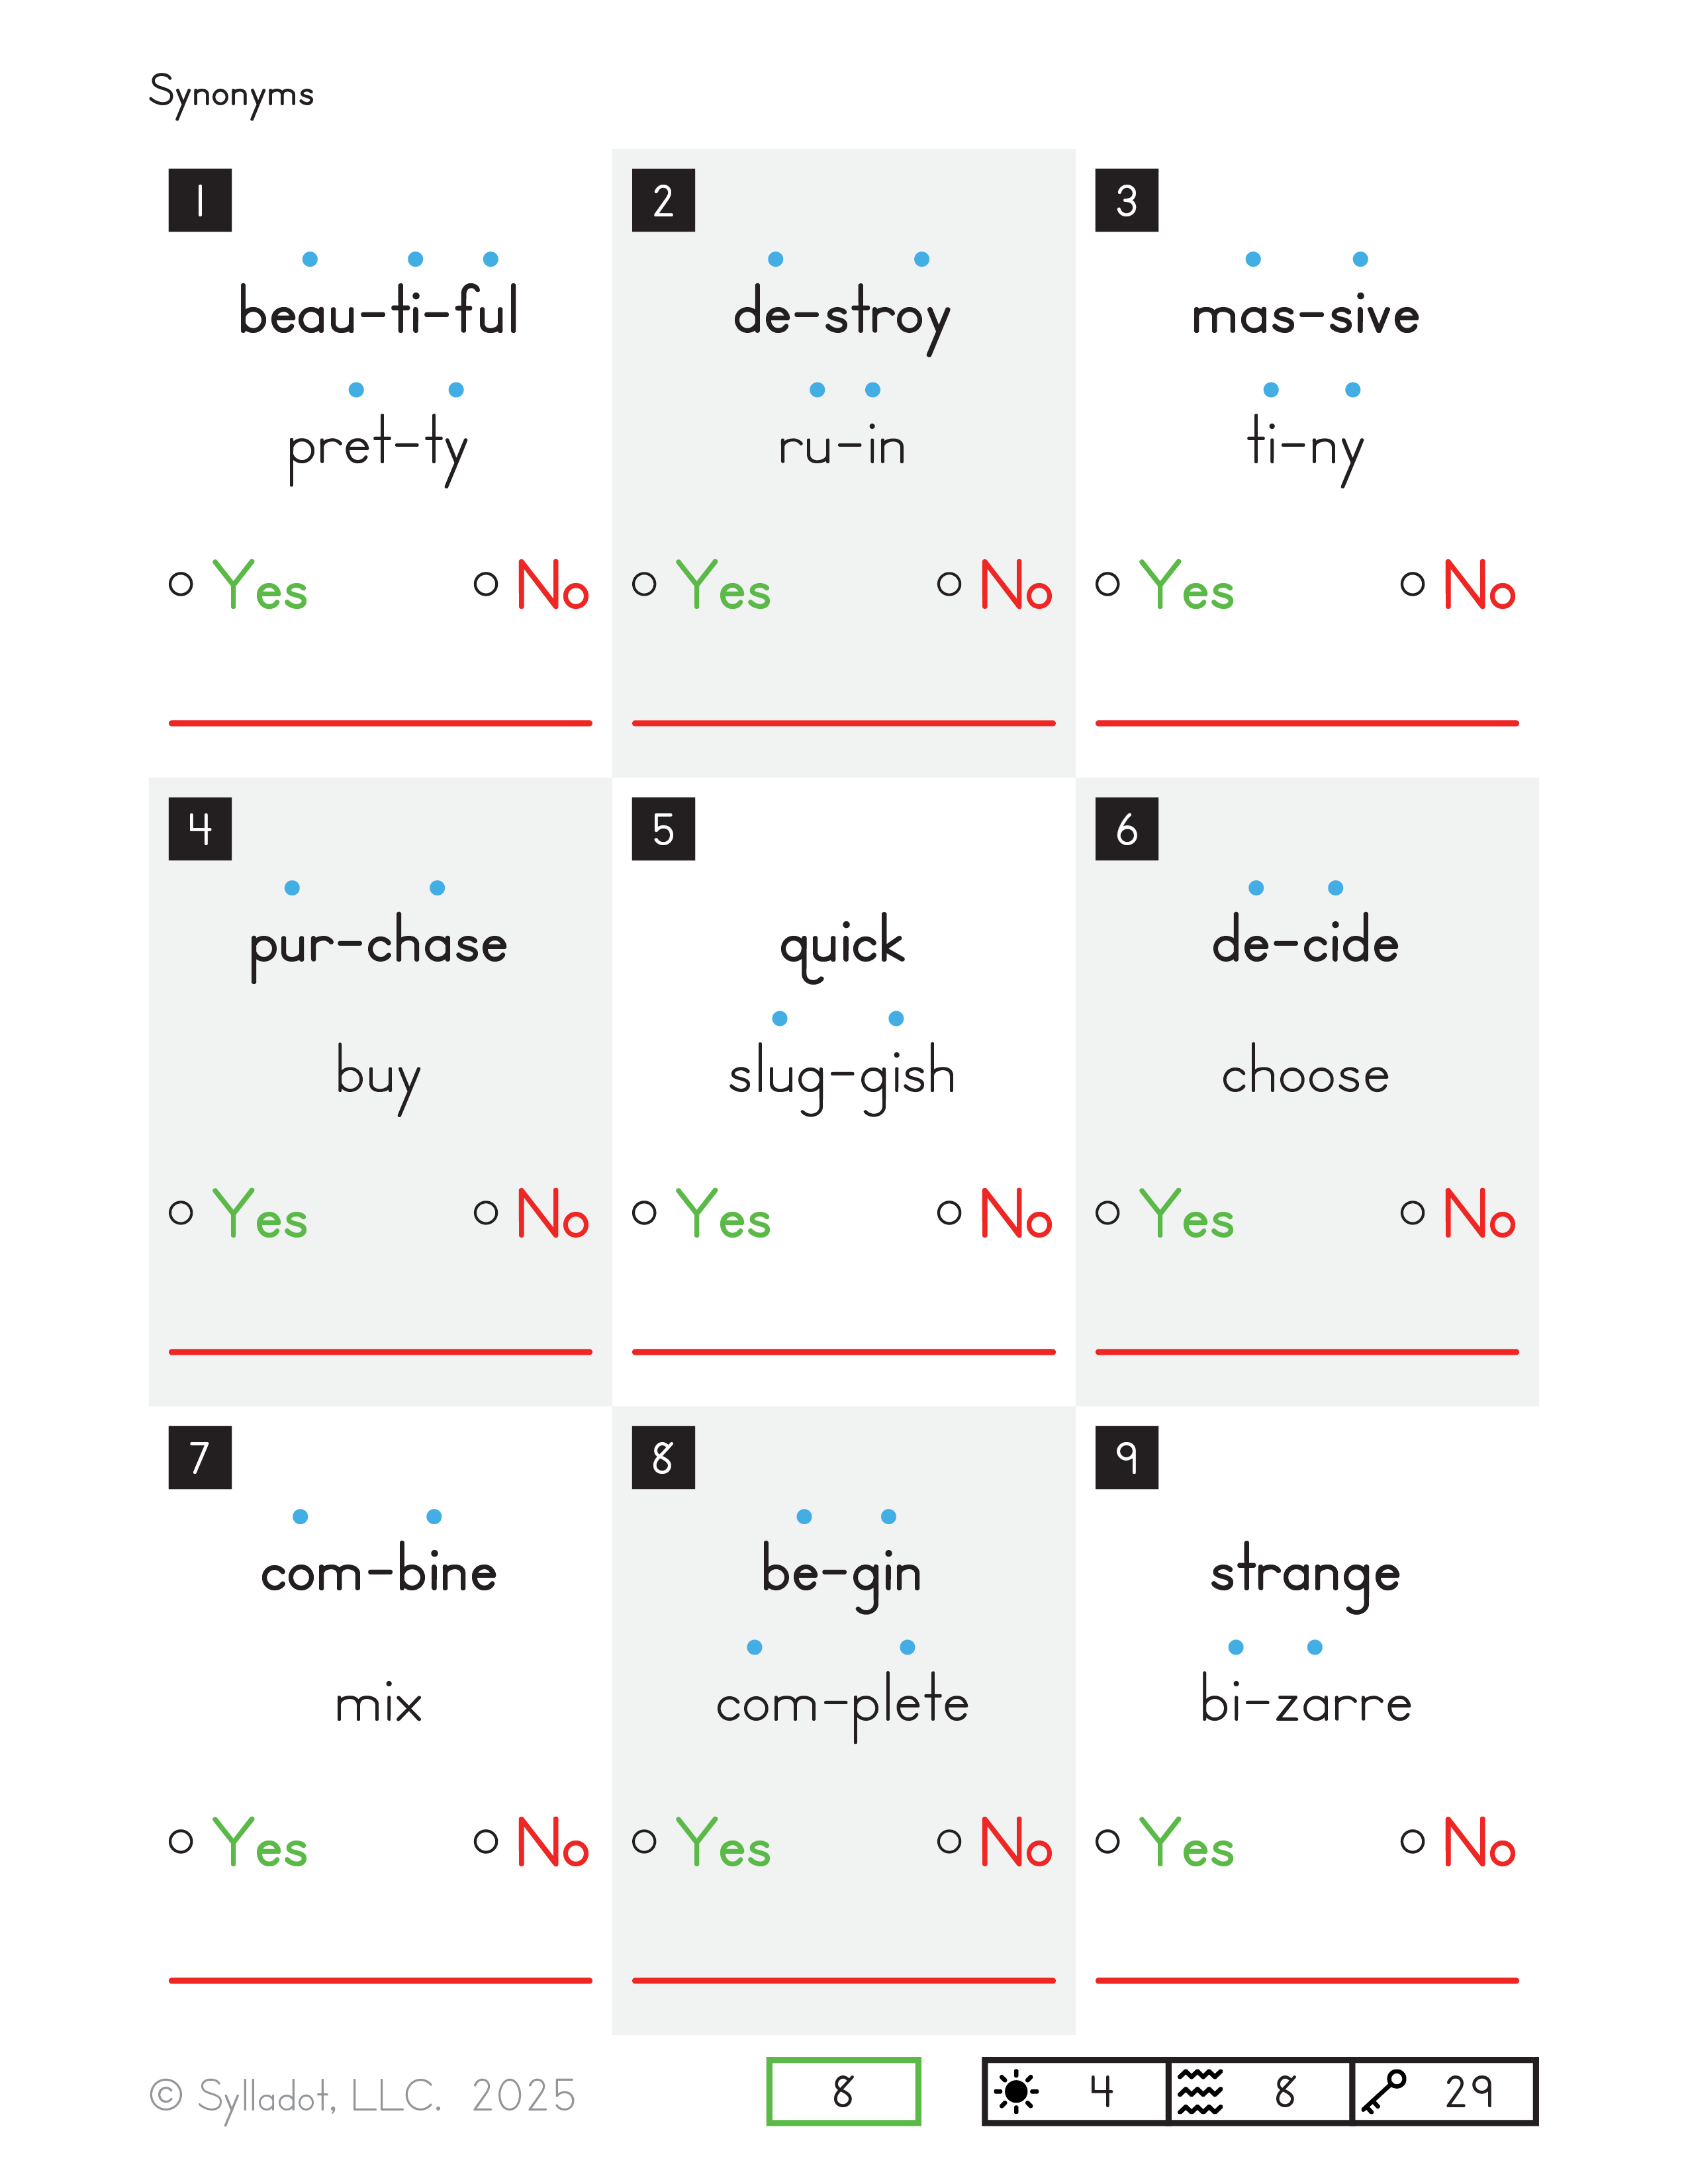Click the Sylladot, LLC. 2025 footer text

click(x=386, y=2095)
